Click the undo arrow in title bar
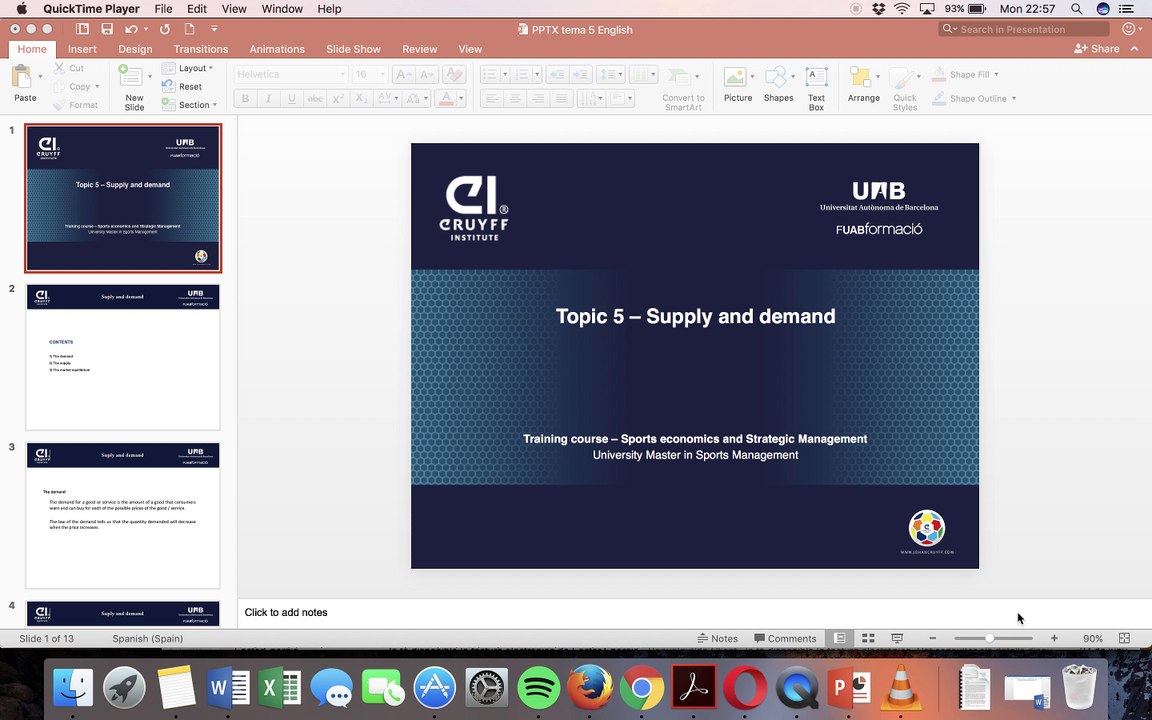Viewport: 1152px width, 720px height. (x=132, y=29)
